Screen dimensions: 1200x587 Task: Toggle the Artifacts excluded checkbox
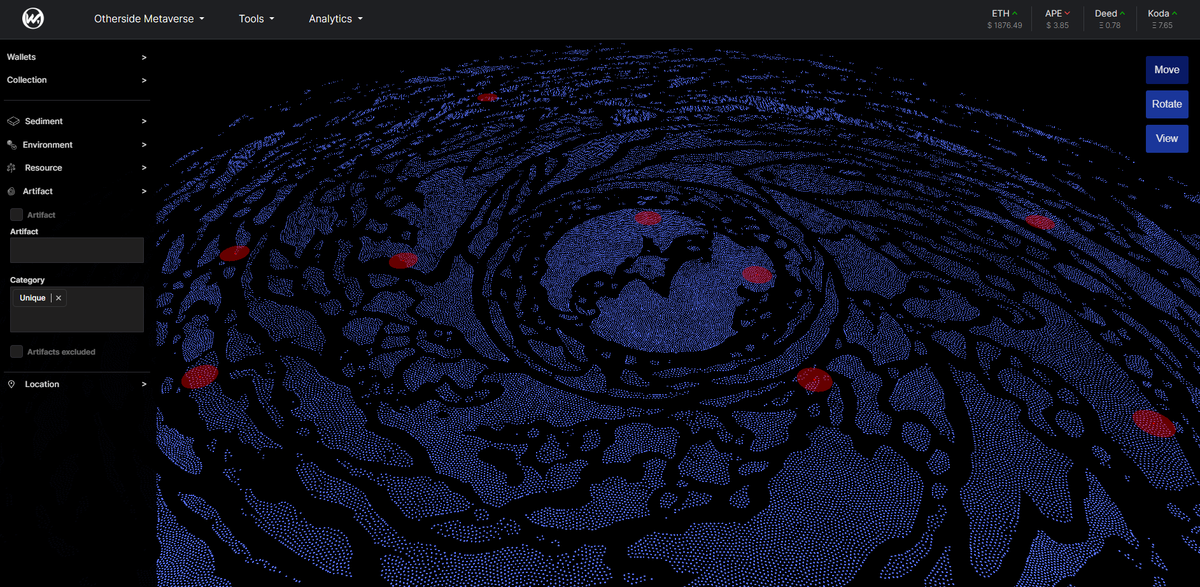(17, 352)
